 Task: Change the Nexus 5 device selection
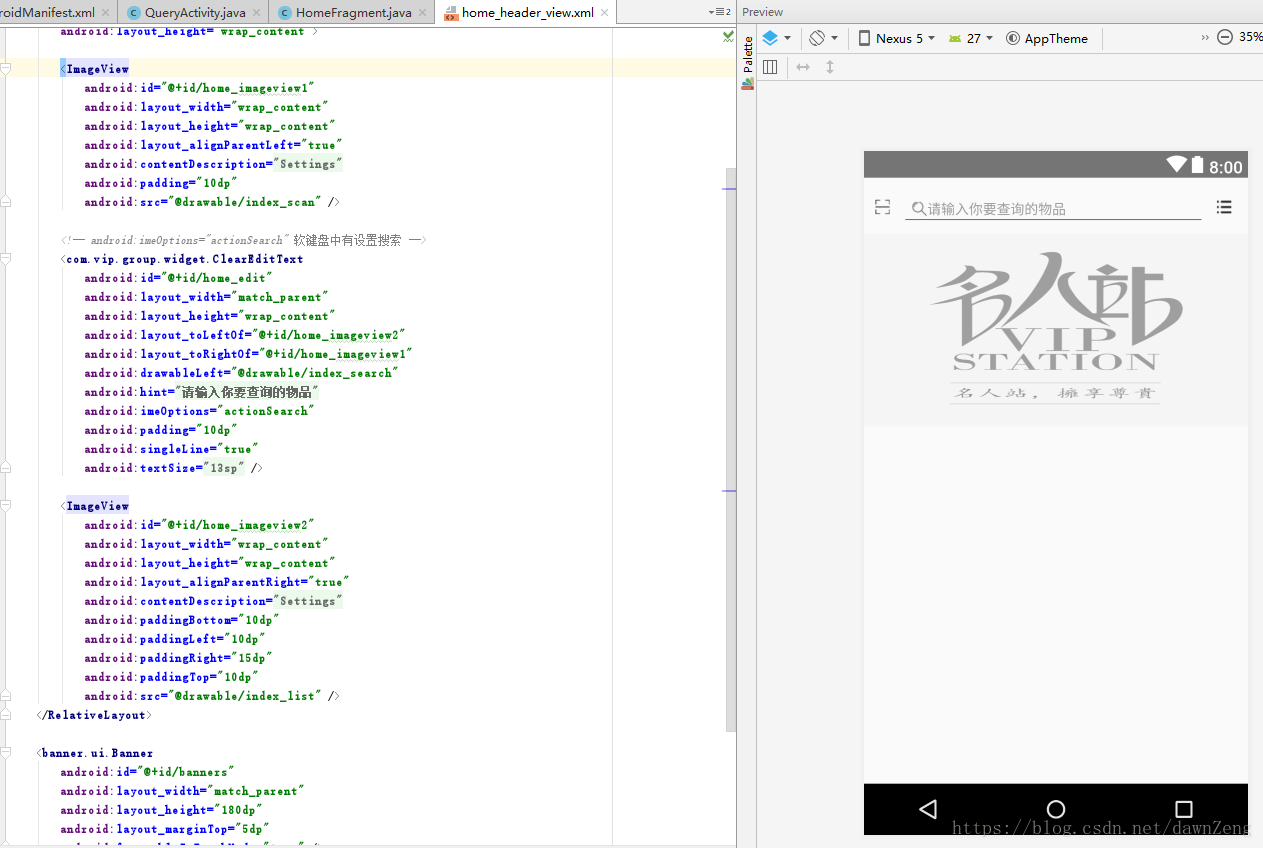coord(897,38)
